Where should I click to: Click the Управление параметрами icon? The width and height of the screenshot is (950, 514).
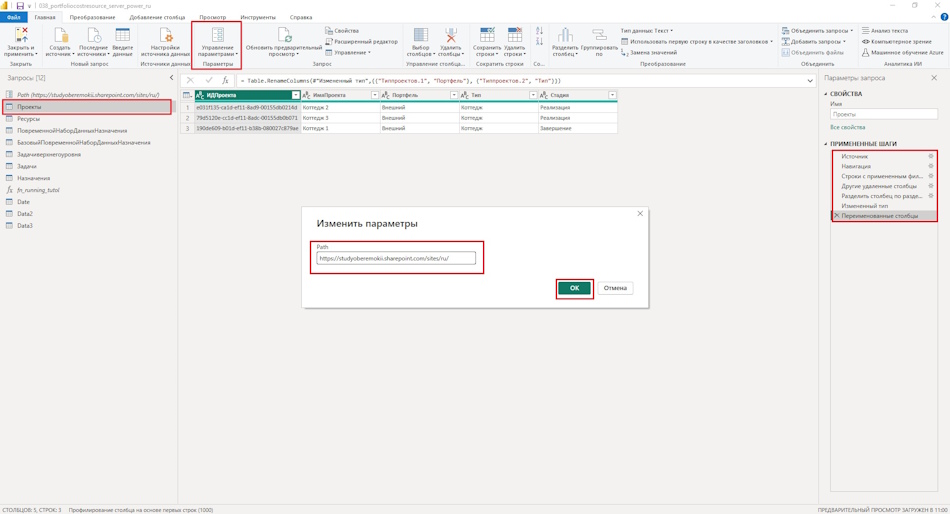click(218, 35)
